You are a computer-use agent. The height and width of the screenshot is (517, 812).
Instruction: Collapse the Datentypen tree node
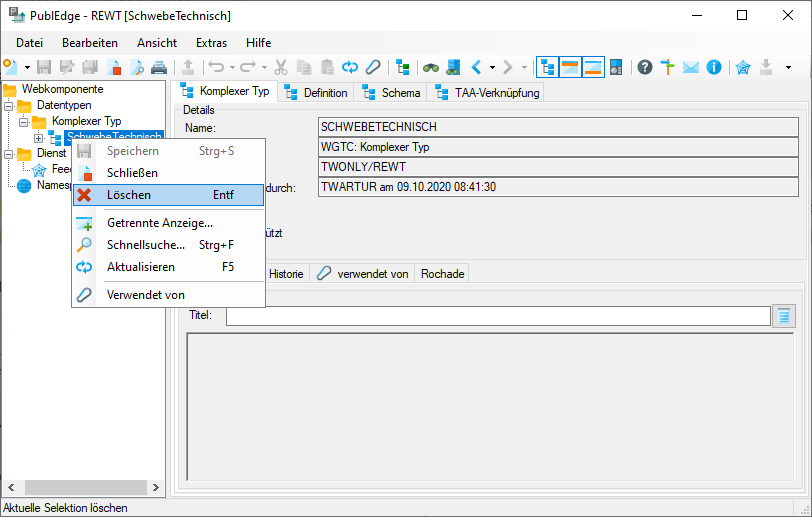tap(9, 106)
